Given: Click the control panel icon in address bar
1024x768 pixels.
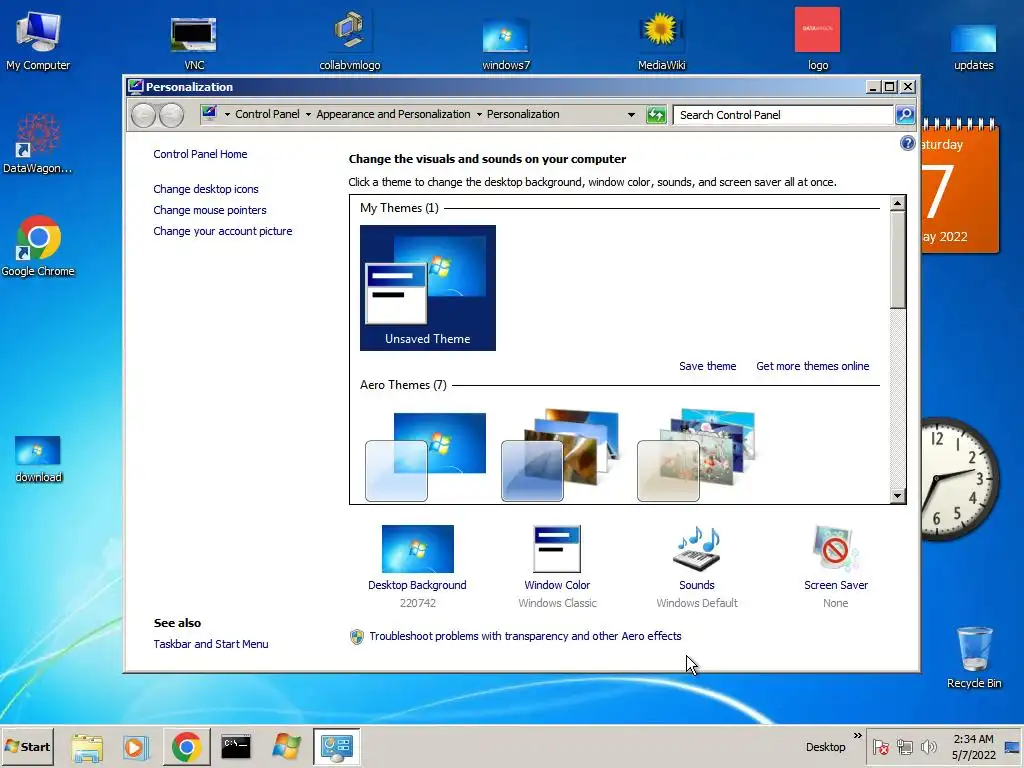Looking at the screenshot, I should coord(209,114).
